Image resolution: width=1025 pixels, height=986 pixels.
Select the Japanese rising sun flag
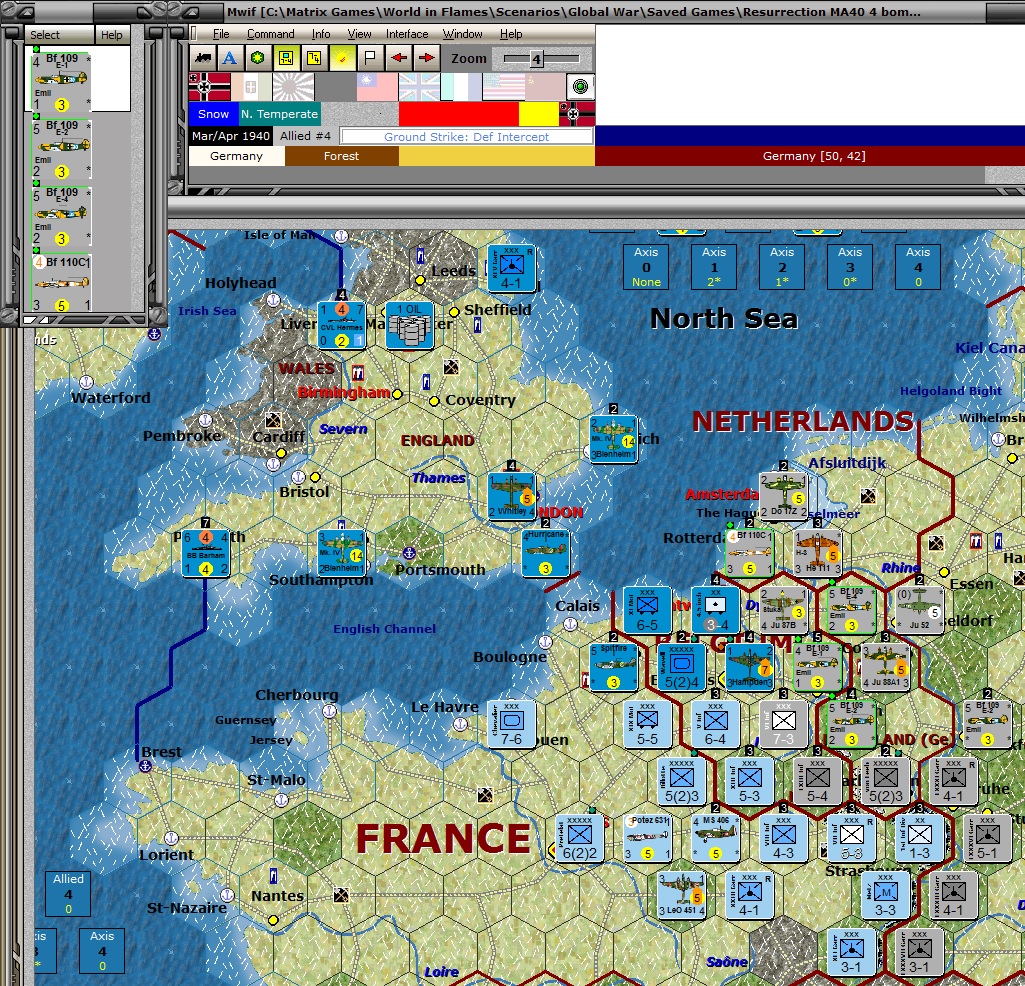click(x=294, y=86)
